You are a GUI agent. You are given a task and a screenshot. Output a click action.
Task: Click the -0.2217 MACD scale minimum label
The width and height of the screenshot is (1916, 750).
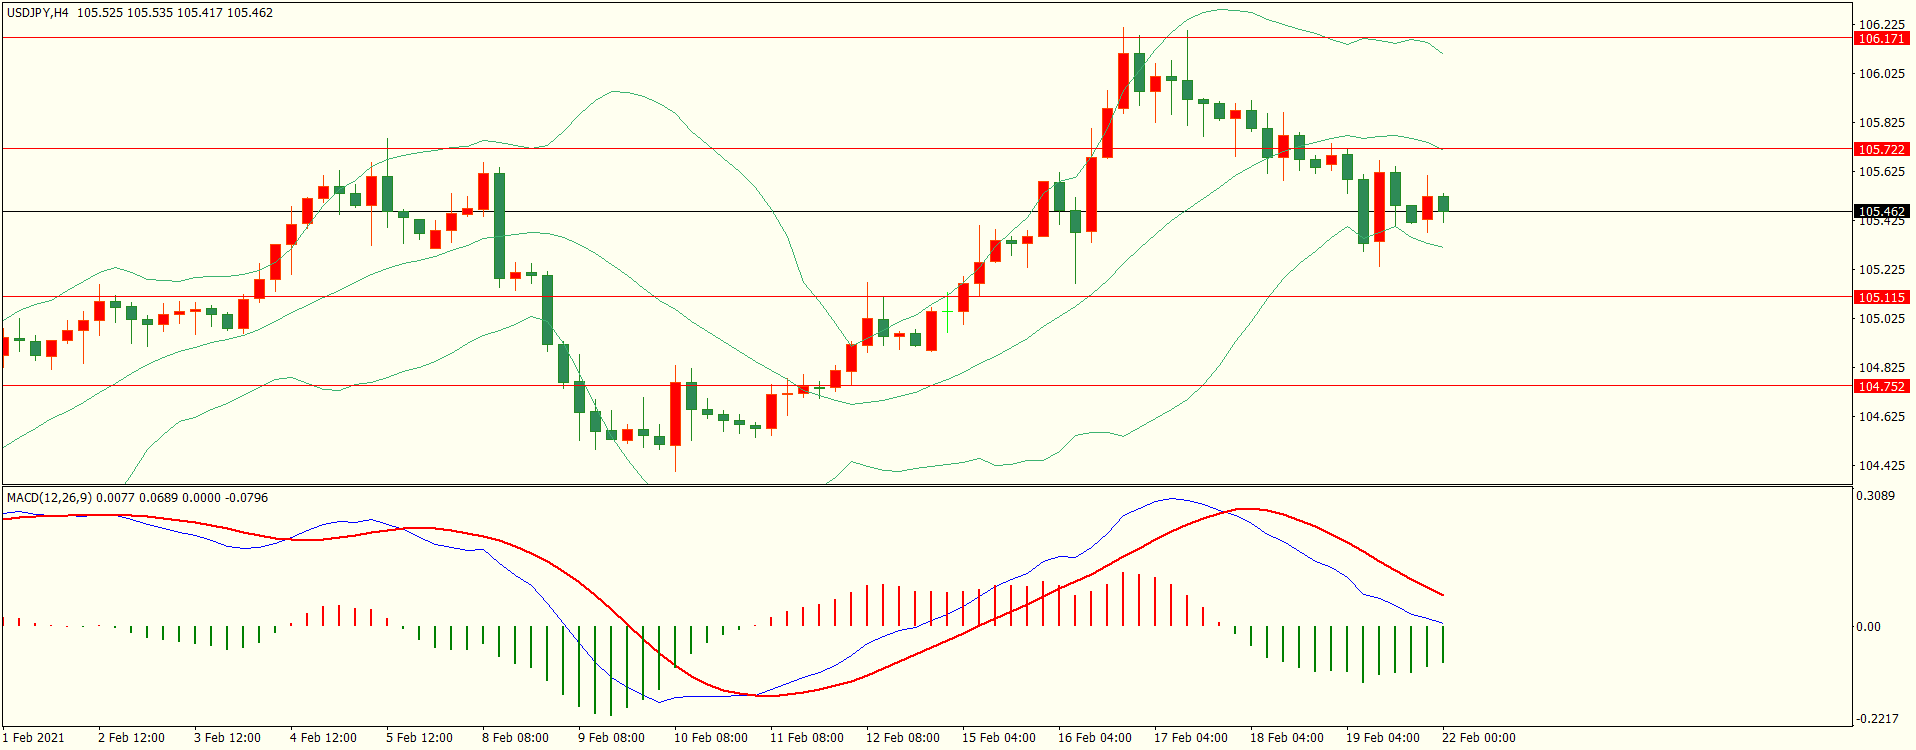pos(1877,719)
